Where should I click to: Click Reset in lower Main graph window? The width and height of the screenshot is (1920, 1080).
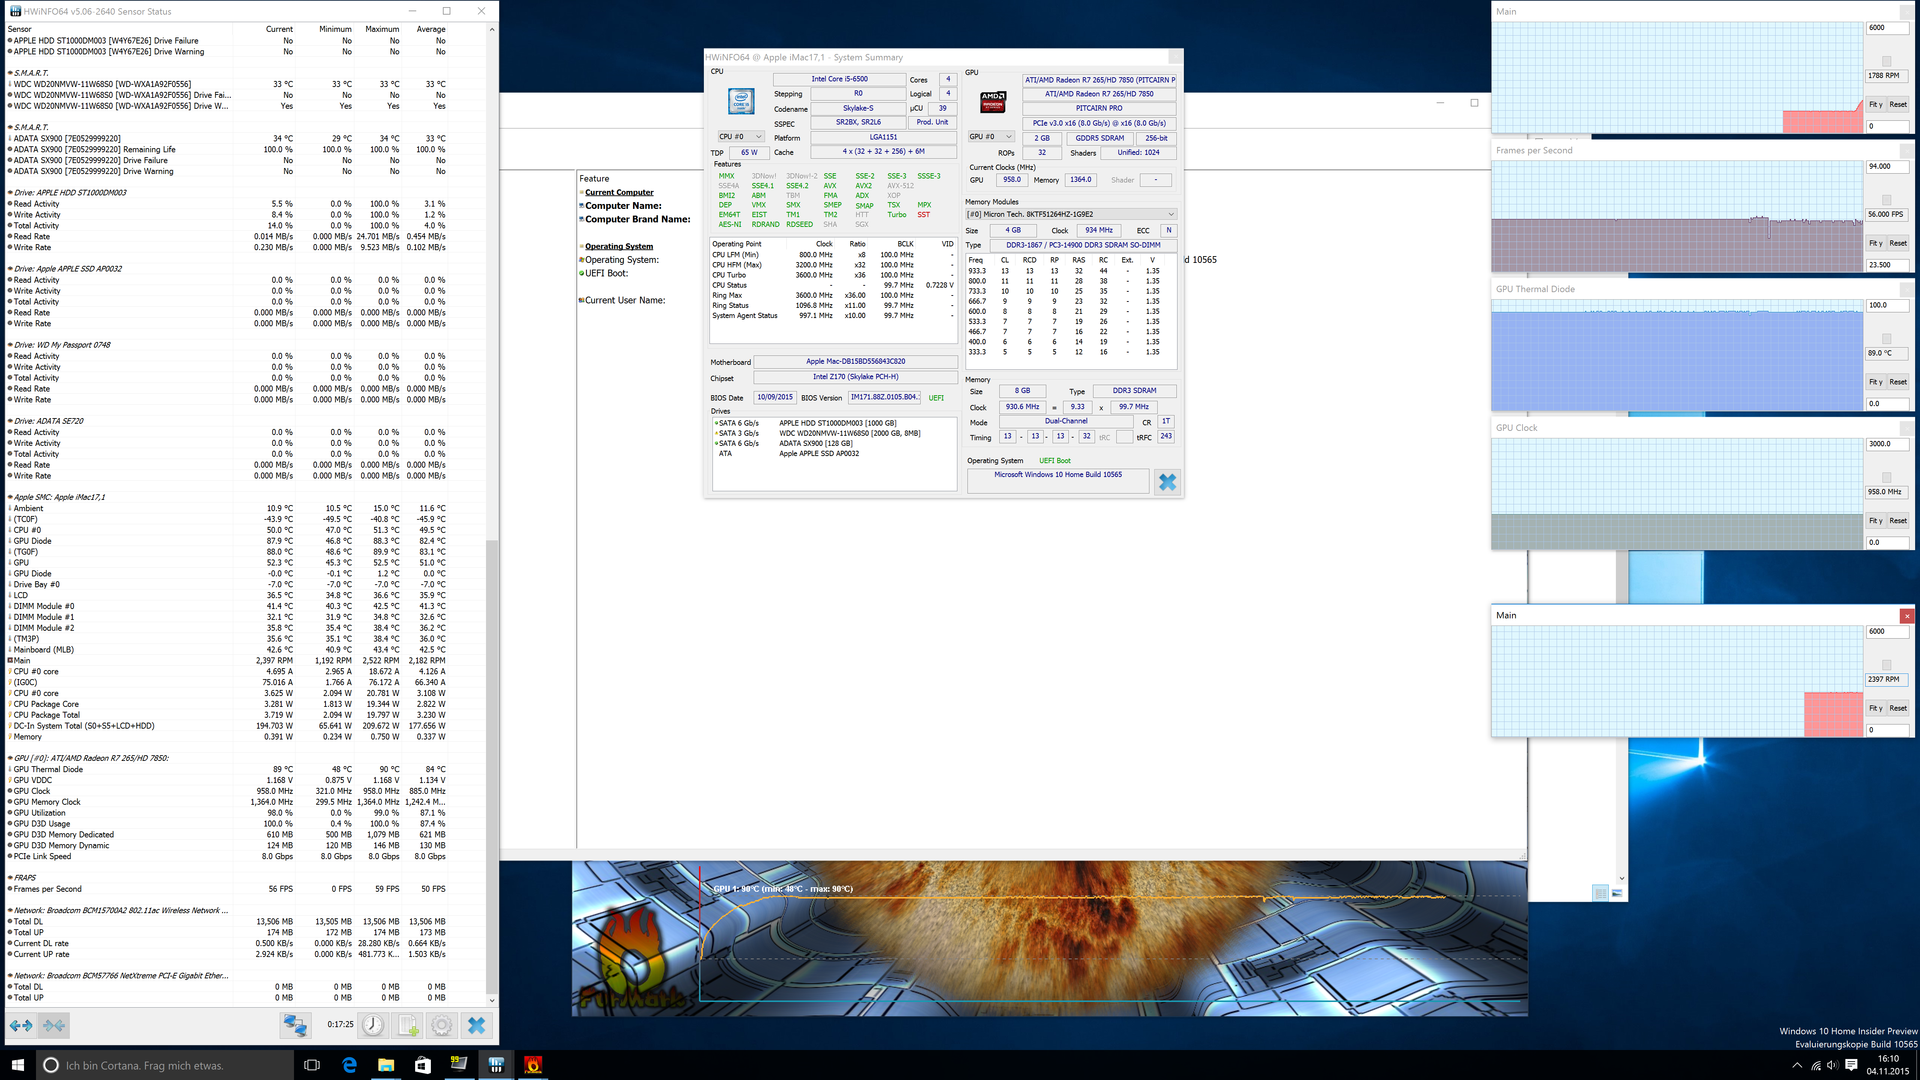[x=1898, y=708]
